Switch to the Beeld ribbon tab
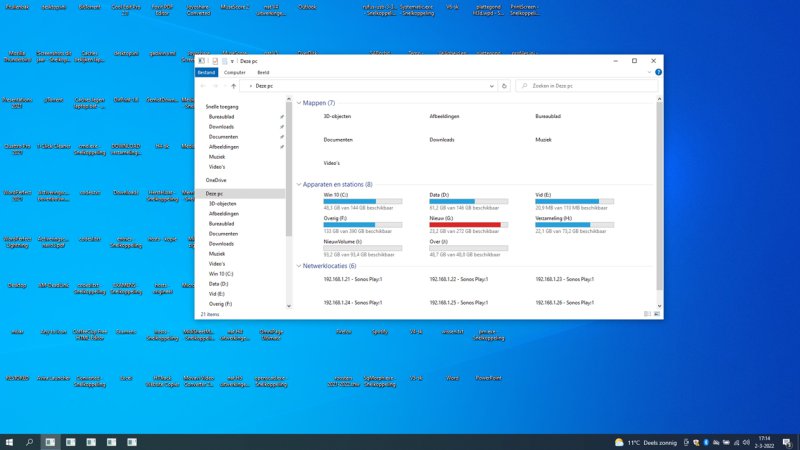800x450 pixels. [x=263, y=72]
